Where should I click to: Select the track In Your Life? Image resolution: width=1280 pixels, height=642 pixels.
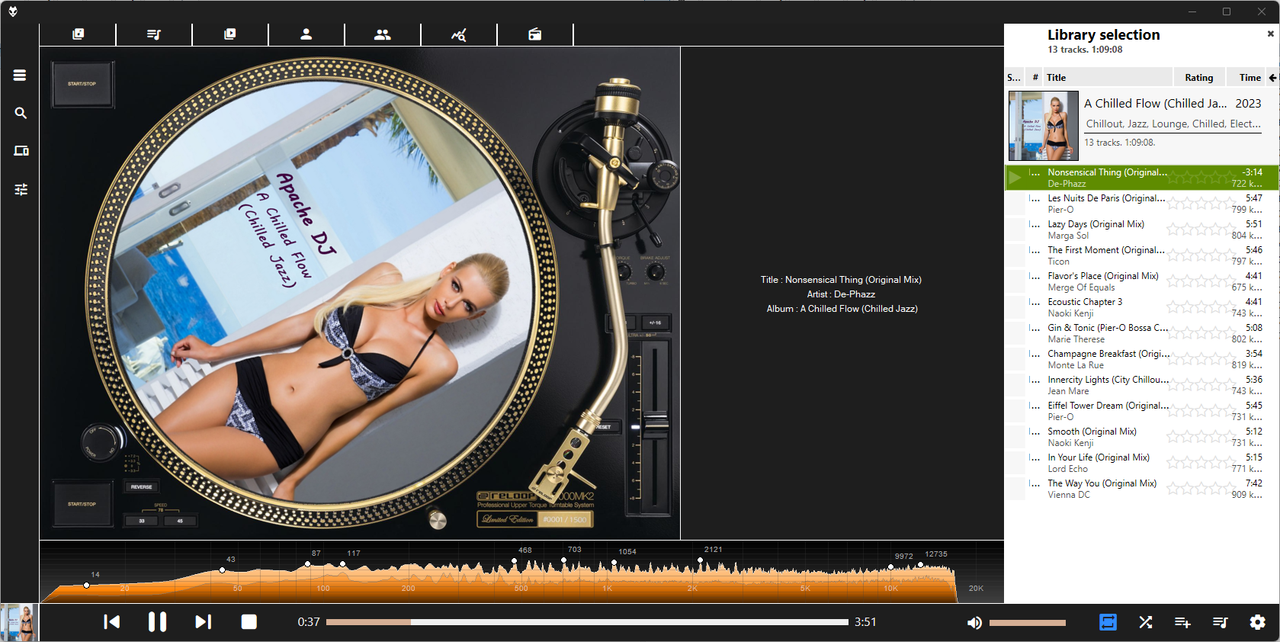click(x=1142, y=464)
